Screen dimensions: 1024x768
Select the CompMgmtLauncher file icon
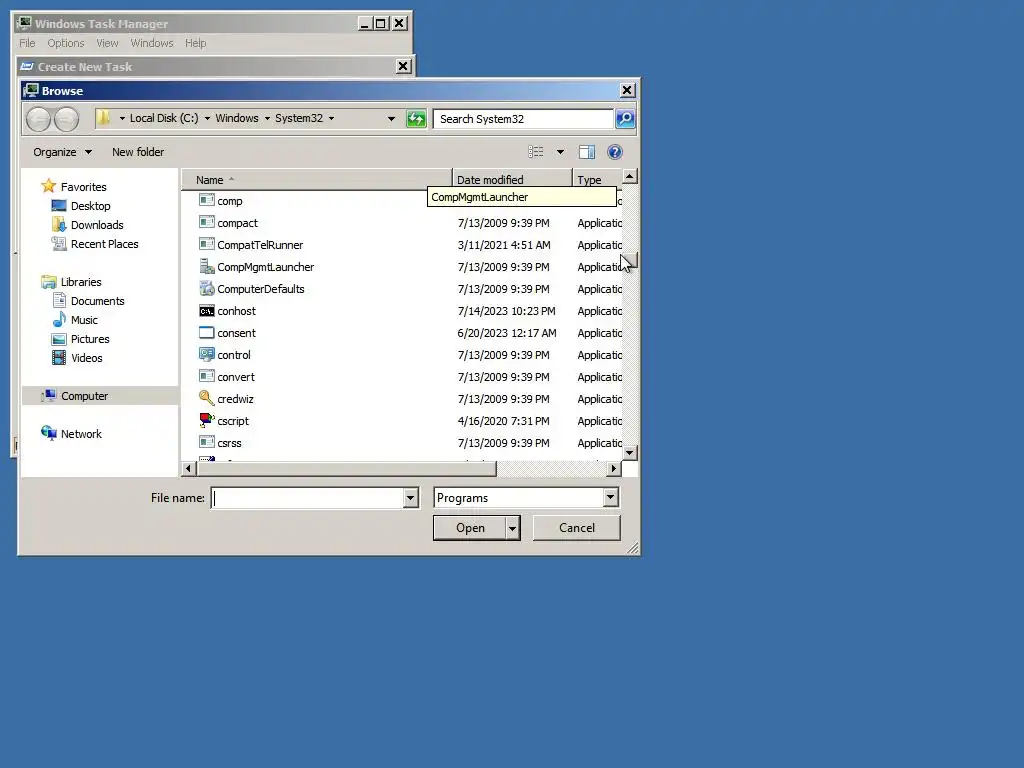pos(206,267)
